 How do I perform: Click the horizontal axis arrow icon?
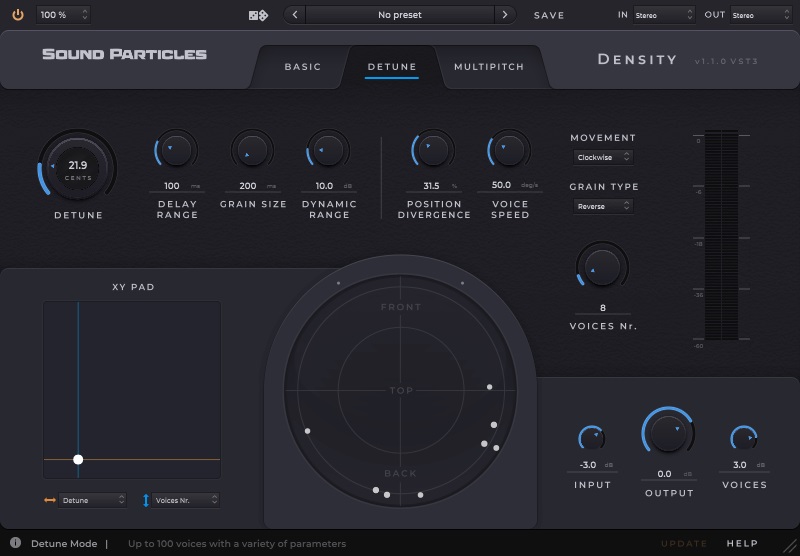tap(50, 500)
